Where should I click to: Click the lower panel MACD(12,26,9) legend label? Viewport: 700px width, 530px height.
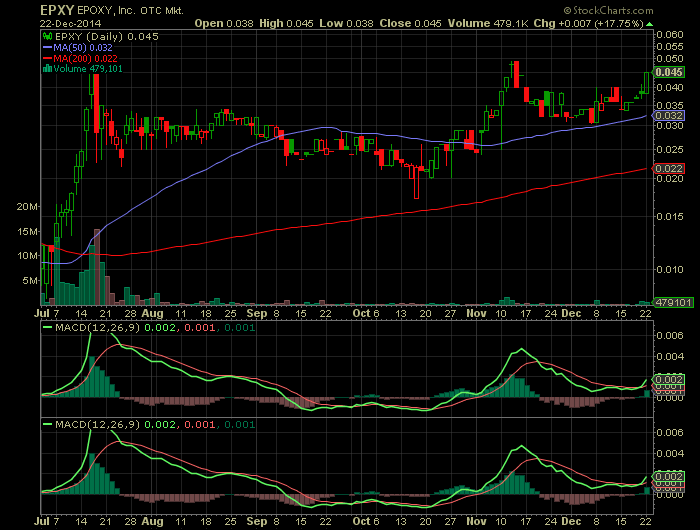click(x=98, y=424)
